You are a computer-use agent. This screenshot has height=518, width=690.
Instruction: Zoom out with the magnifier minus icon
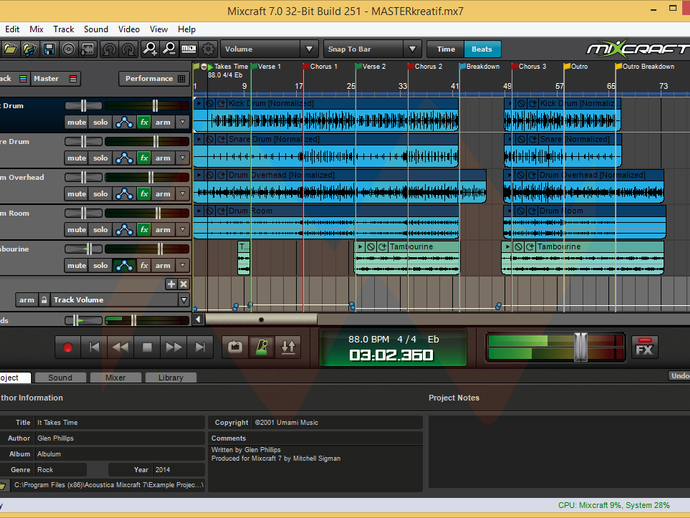click(169, 49)
